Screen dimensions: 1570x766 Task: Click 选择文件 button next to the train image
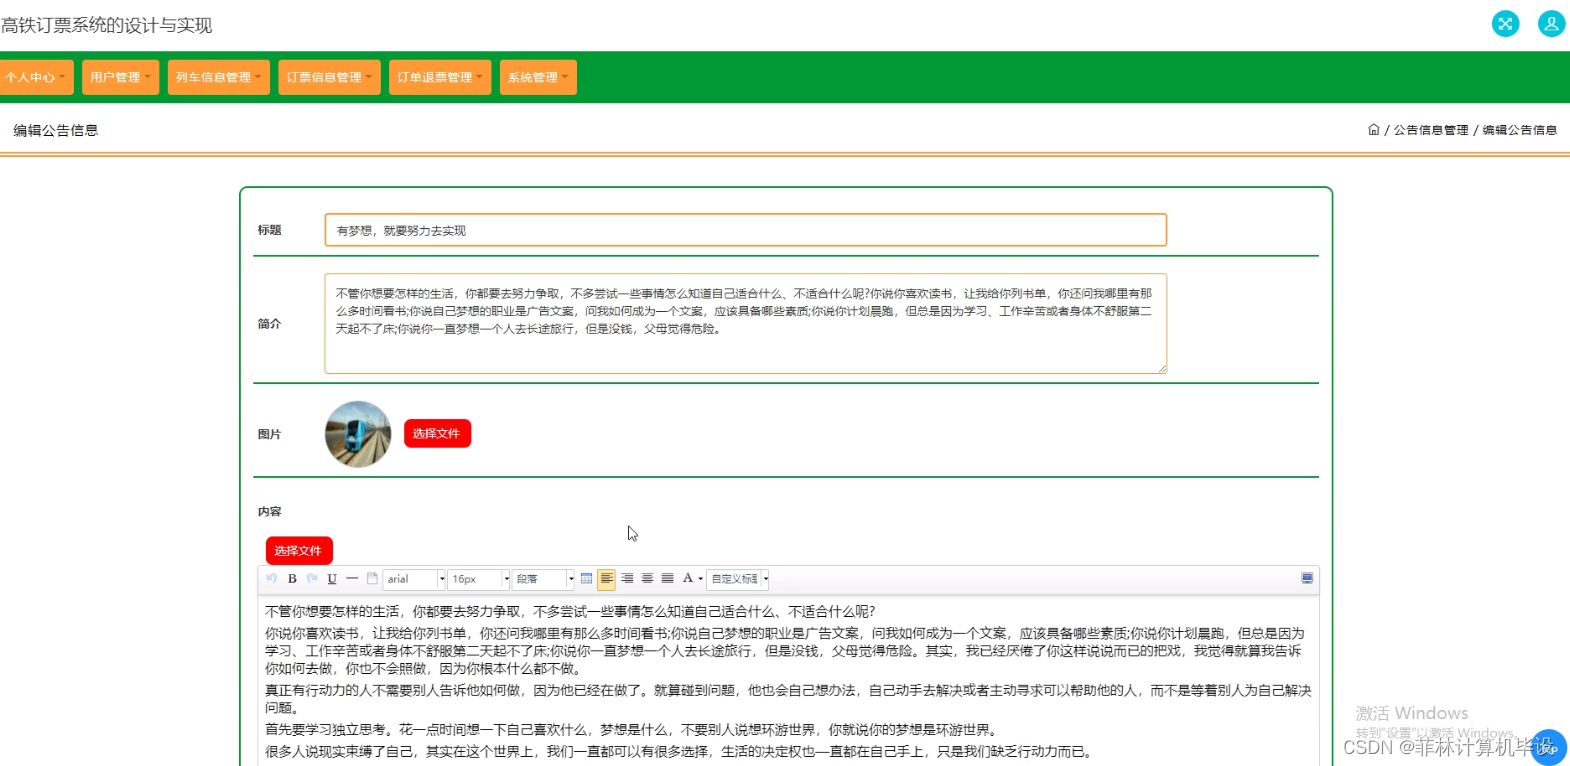437,434
